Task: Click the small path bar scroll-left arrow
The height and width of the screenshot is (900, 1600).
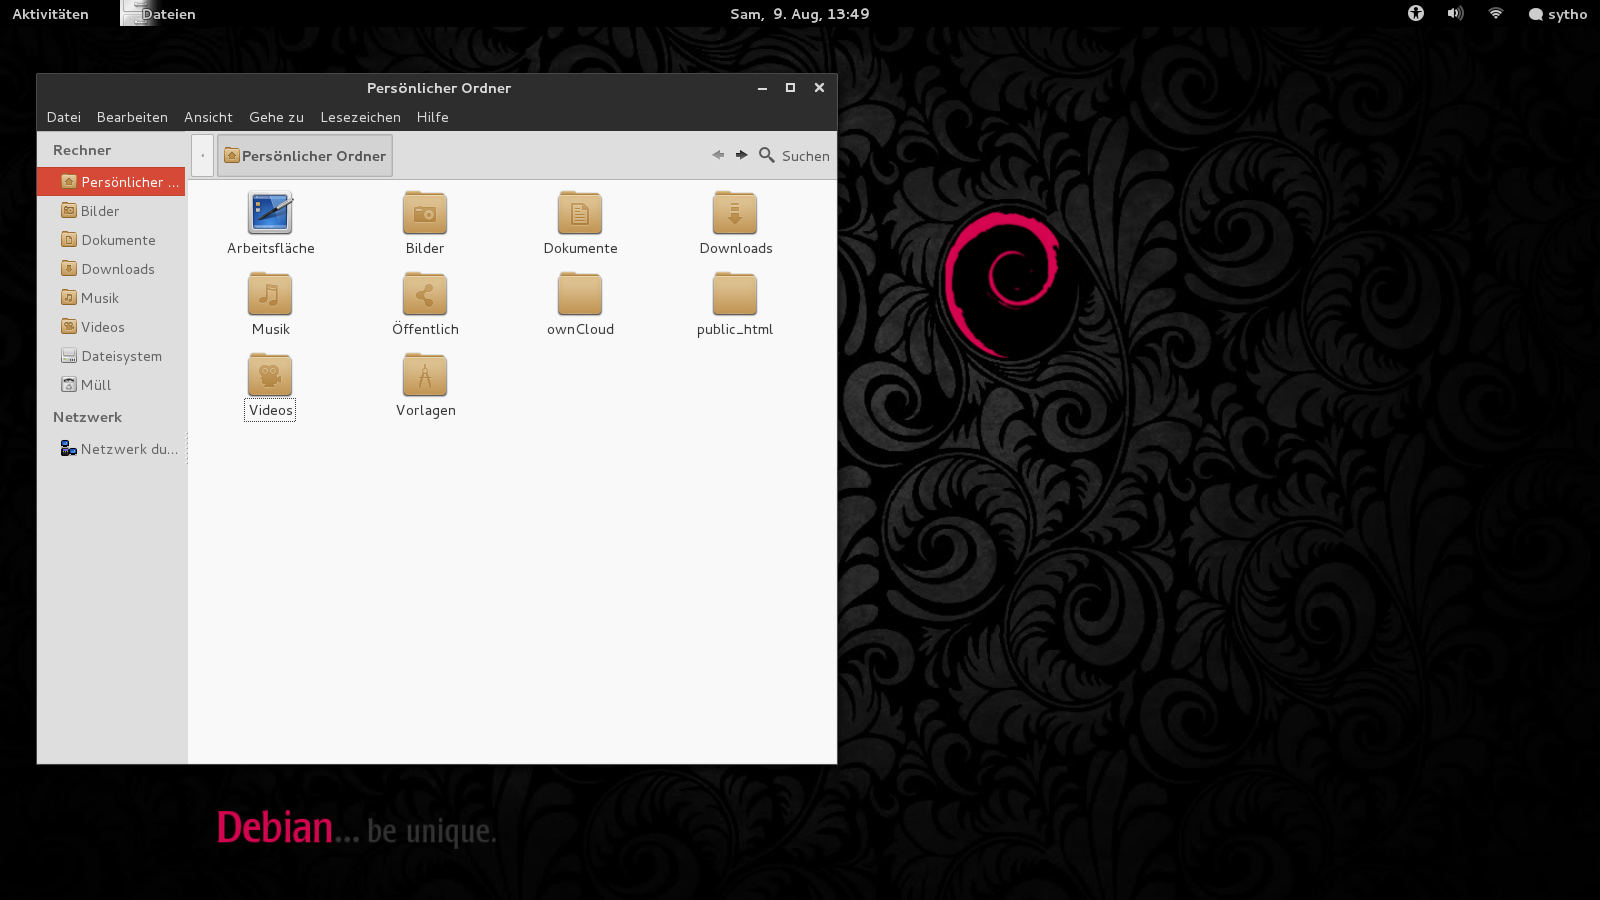Action: pyautogui.click(x=203, y=156)
